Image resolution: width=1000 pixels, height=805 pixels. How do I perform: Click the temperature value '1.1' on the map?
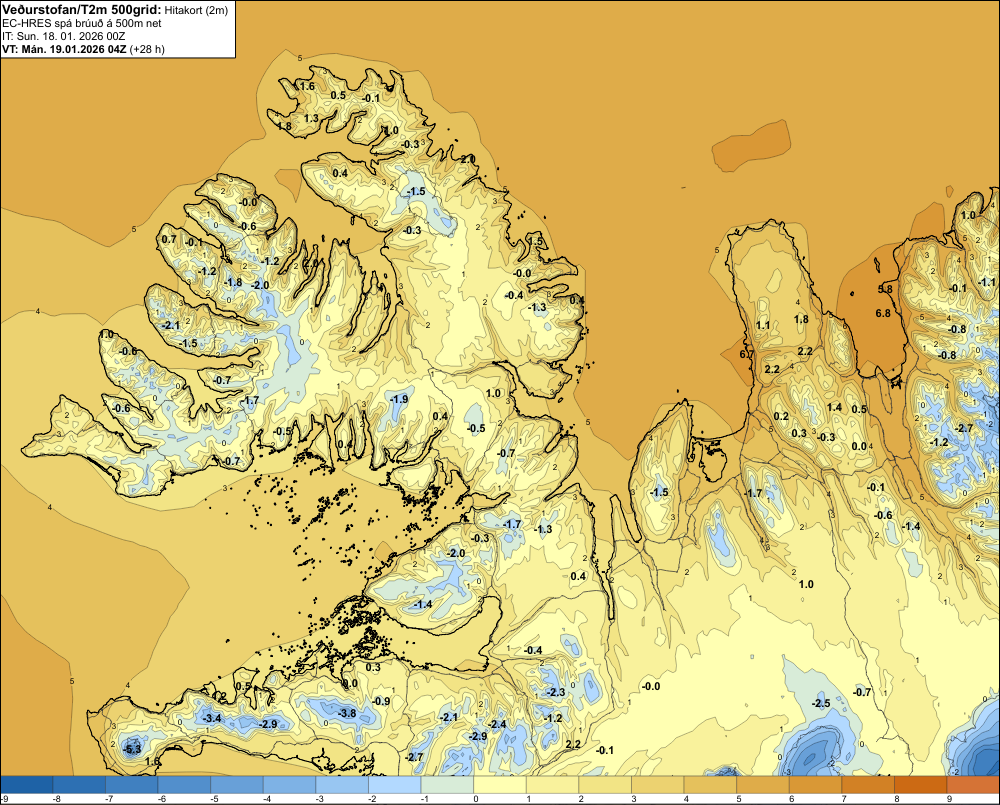pyautogui.click(x=763, y=325)
